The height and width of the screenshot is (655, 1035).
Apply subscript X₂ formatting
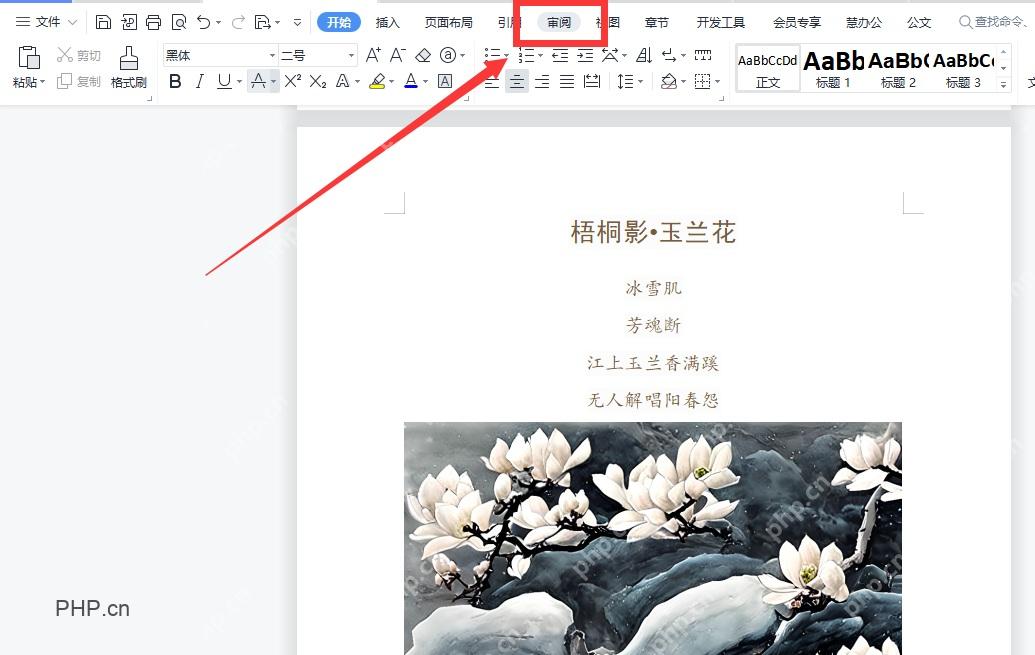point(317,81)
